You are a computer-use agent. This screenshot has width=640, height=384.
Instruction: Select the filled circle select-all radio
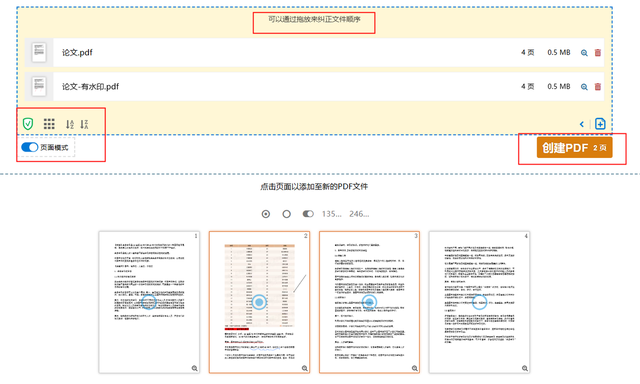266,214
